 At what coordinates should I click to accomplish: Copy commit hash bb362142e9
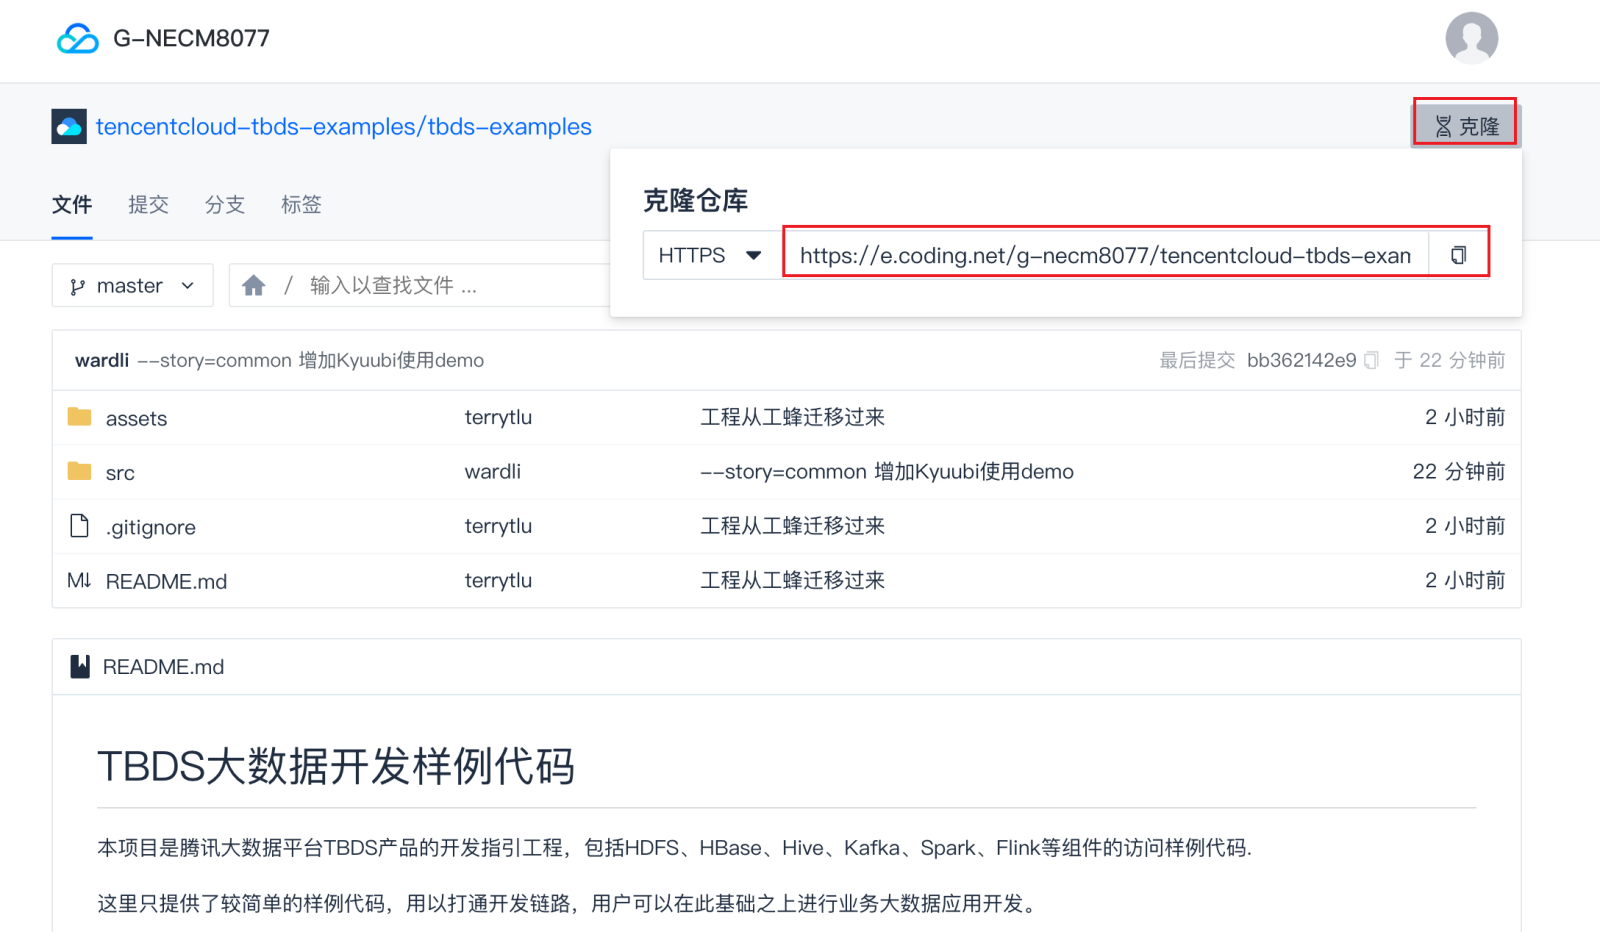tap(1371, 360)
